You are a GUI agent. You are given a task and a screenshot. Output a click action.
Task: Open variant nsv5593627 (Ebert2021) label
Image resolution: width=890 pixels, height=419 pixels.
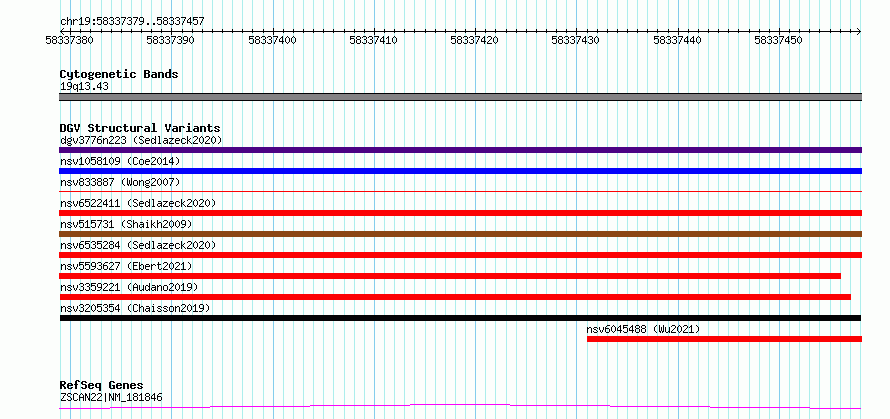pyautogui.click(x=126, y=266)
